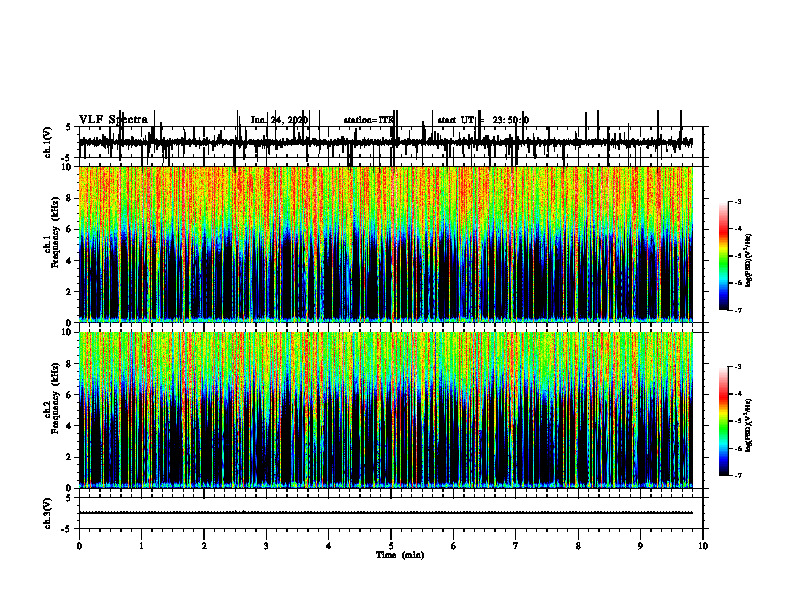Click time axis tick label "2"
Screen dimensions: 792x612
[x=204, y=546]
